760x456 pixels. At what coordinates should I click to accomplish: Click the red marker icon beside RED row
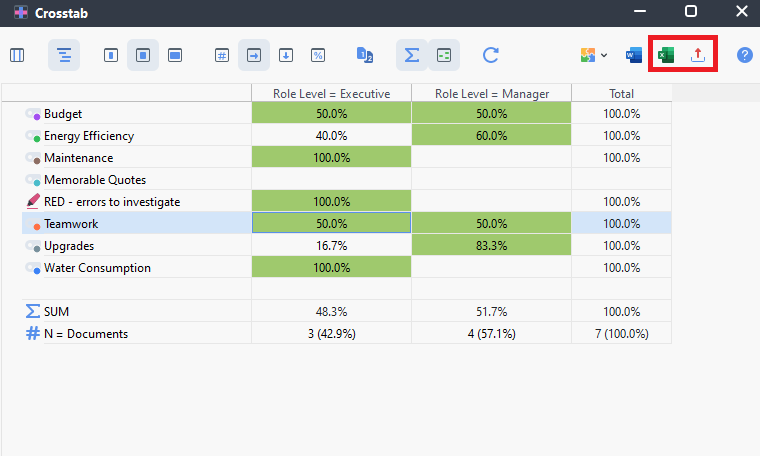point(33,201)
